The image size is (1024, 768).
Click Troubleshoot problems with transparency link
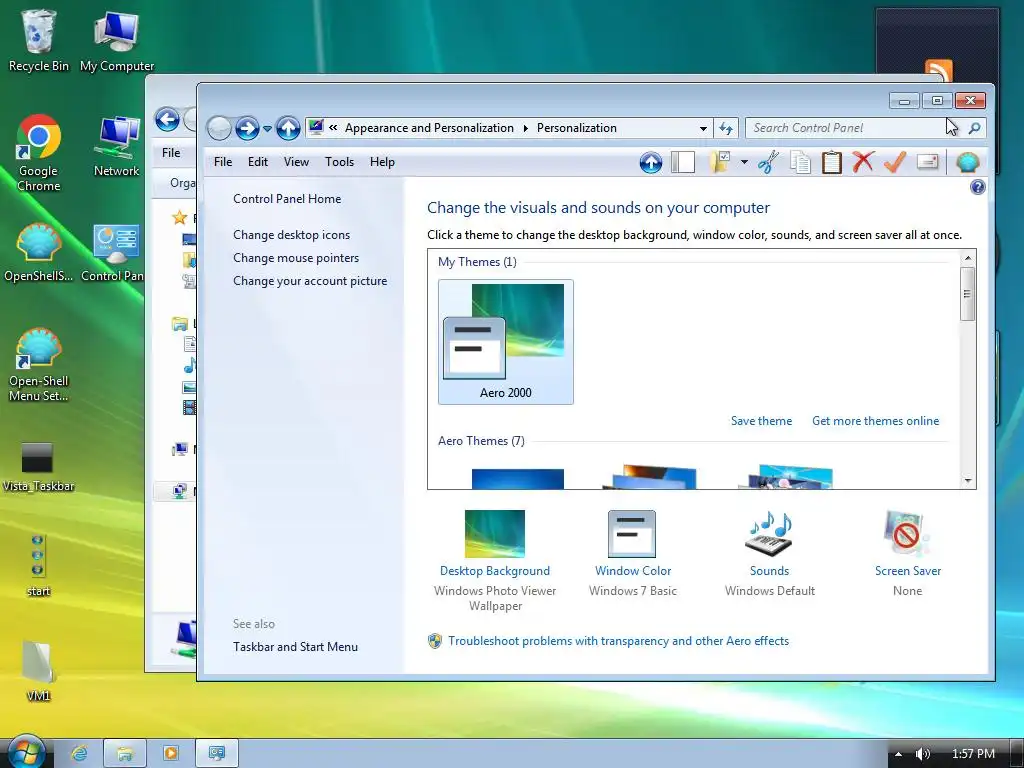pyautogui.click(x=618, y=641)
